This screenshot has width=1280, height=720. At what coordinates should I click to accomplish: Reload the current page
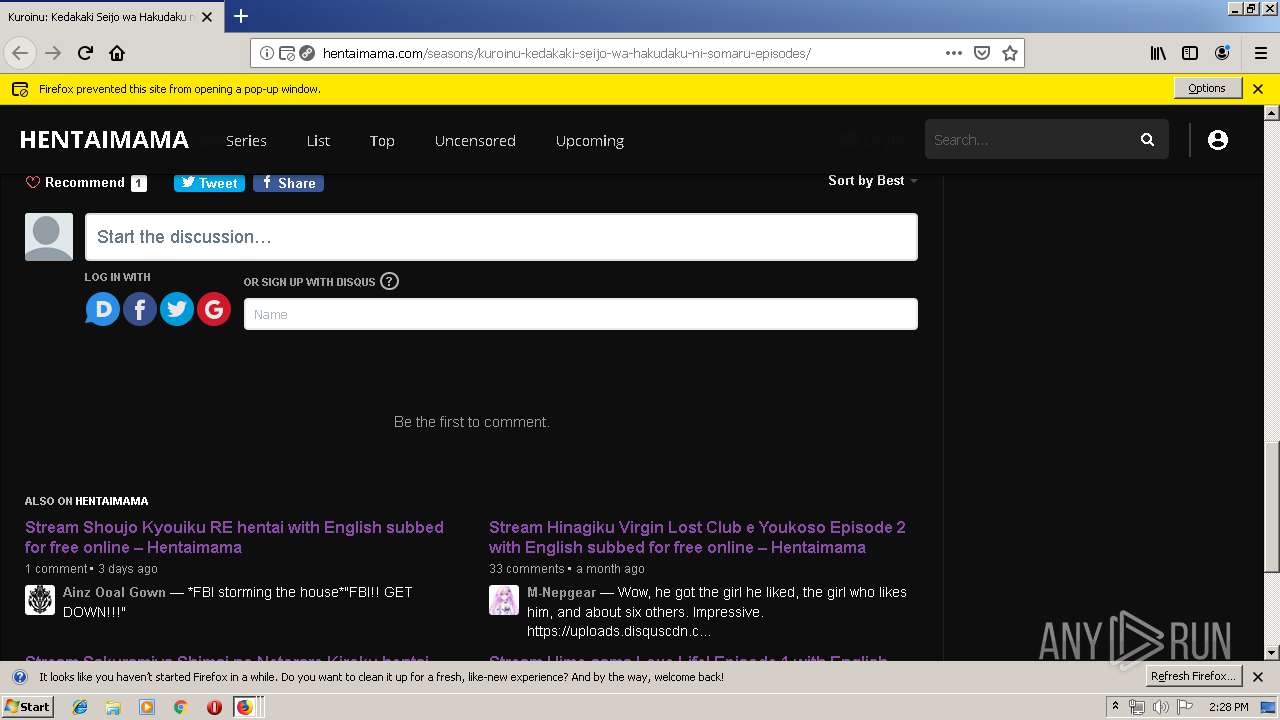(x=85, y=53)
